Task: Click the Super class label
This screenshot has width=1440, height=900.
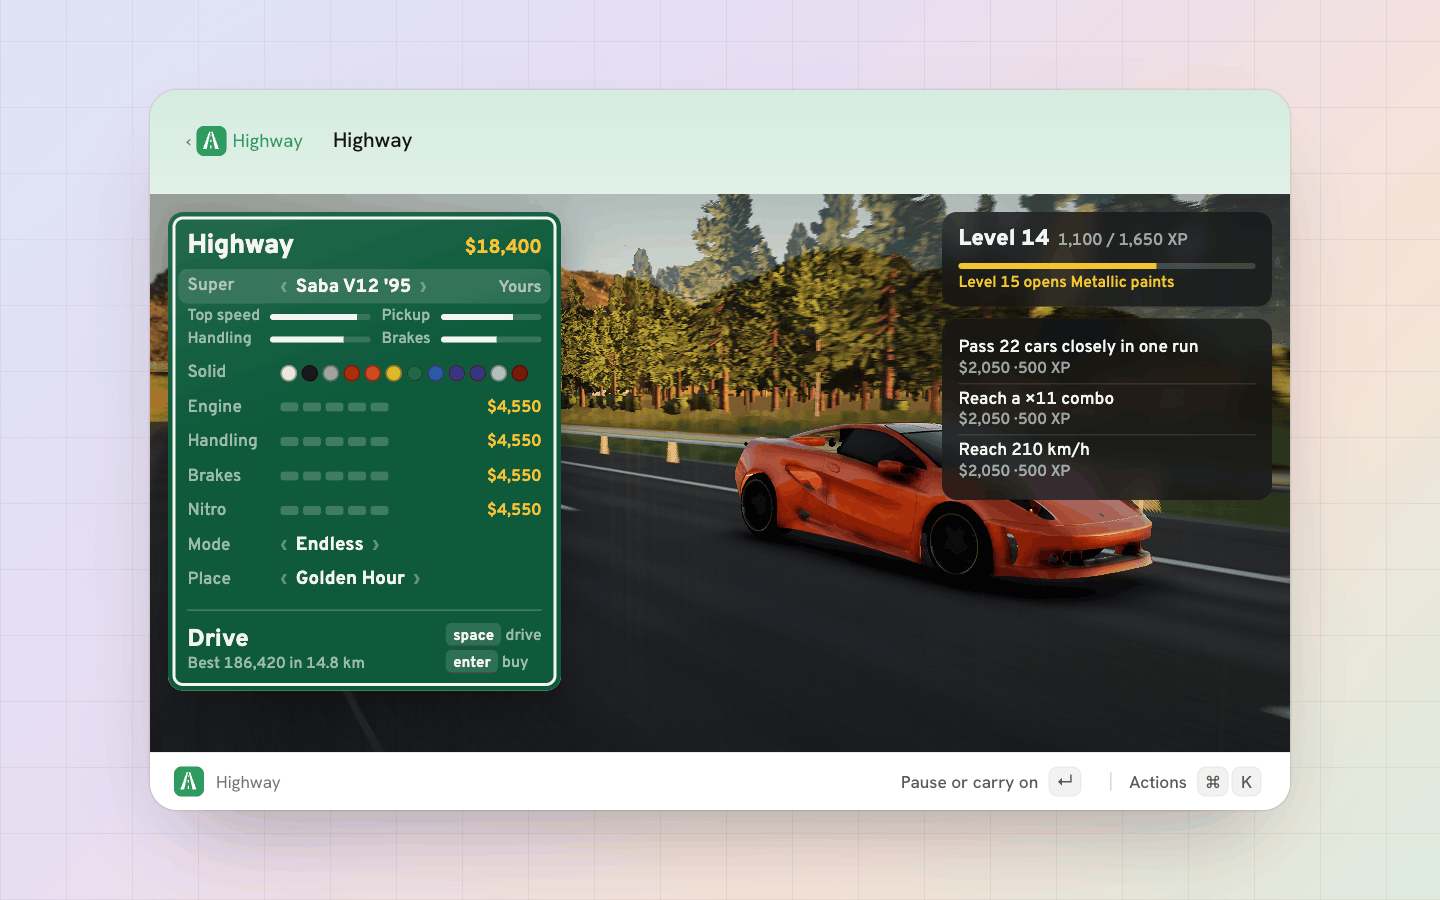Action: pyautogui.click(x=211, y=285)
